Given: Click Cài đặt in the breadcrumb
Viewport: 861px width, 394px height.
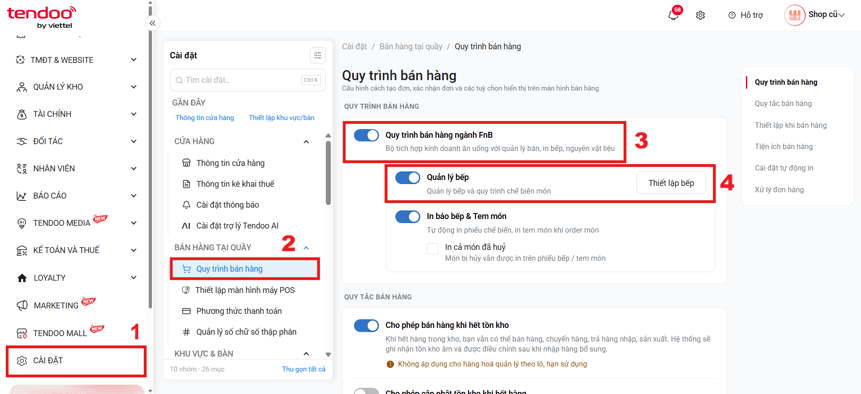Looking at the screenshot, I should click(x=354, y=47).
